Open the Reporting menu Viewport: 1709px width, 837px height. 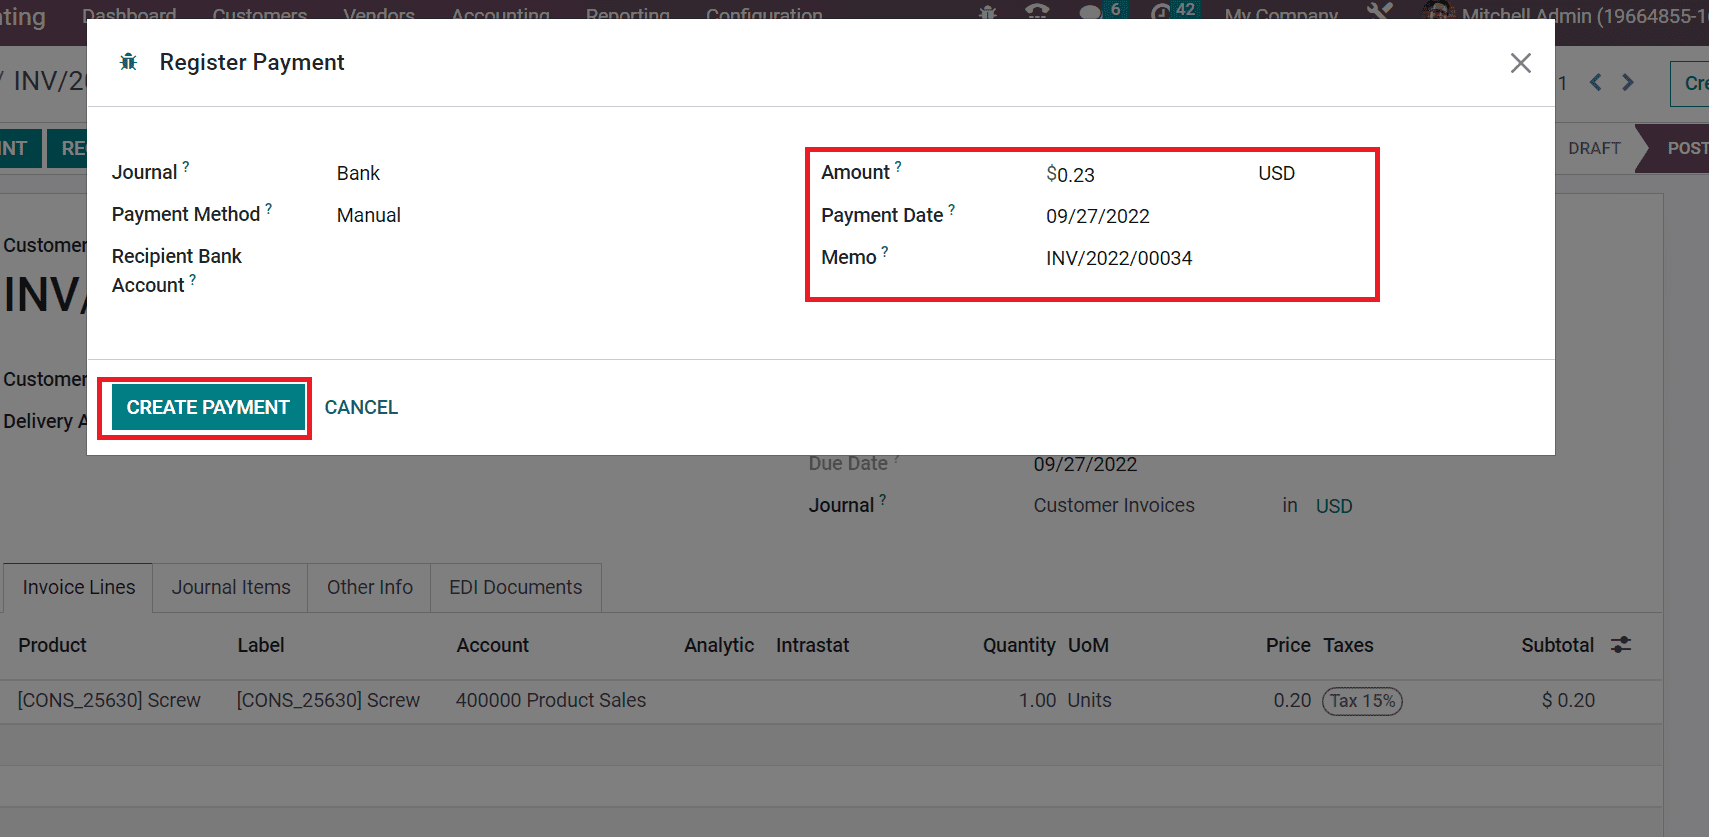(628, 14)
